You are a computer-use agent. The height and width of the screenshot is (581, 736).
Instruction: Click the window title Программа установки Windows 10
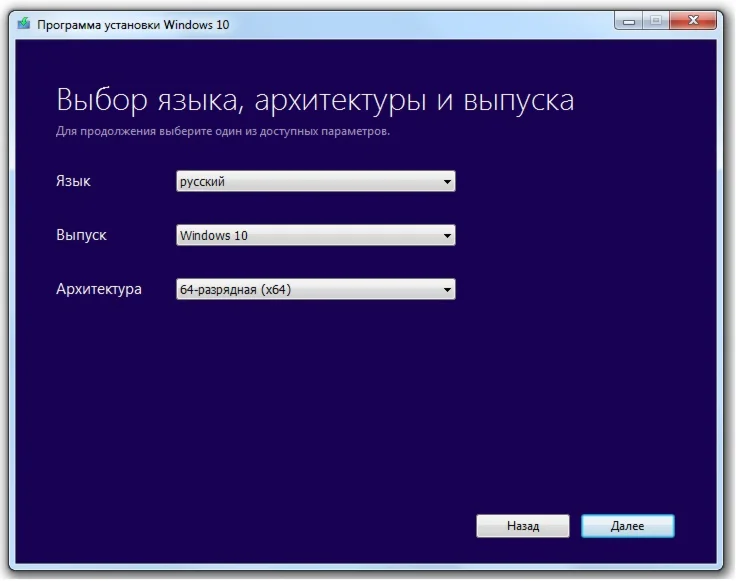pos(133,24)
